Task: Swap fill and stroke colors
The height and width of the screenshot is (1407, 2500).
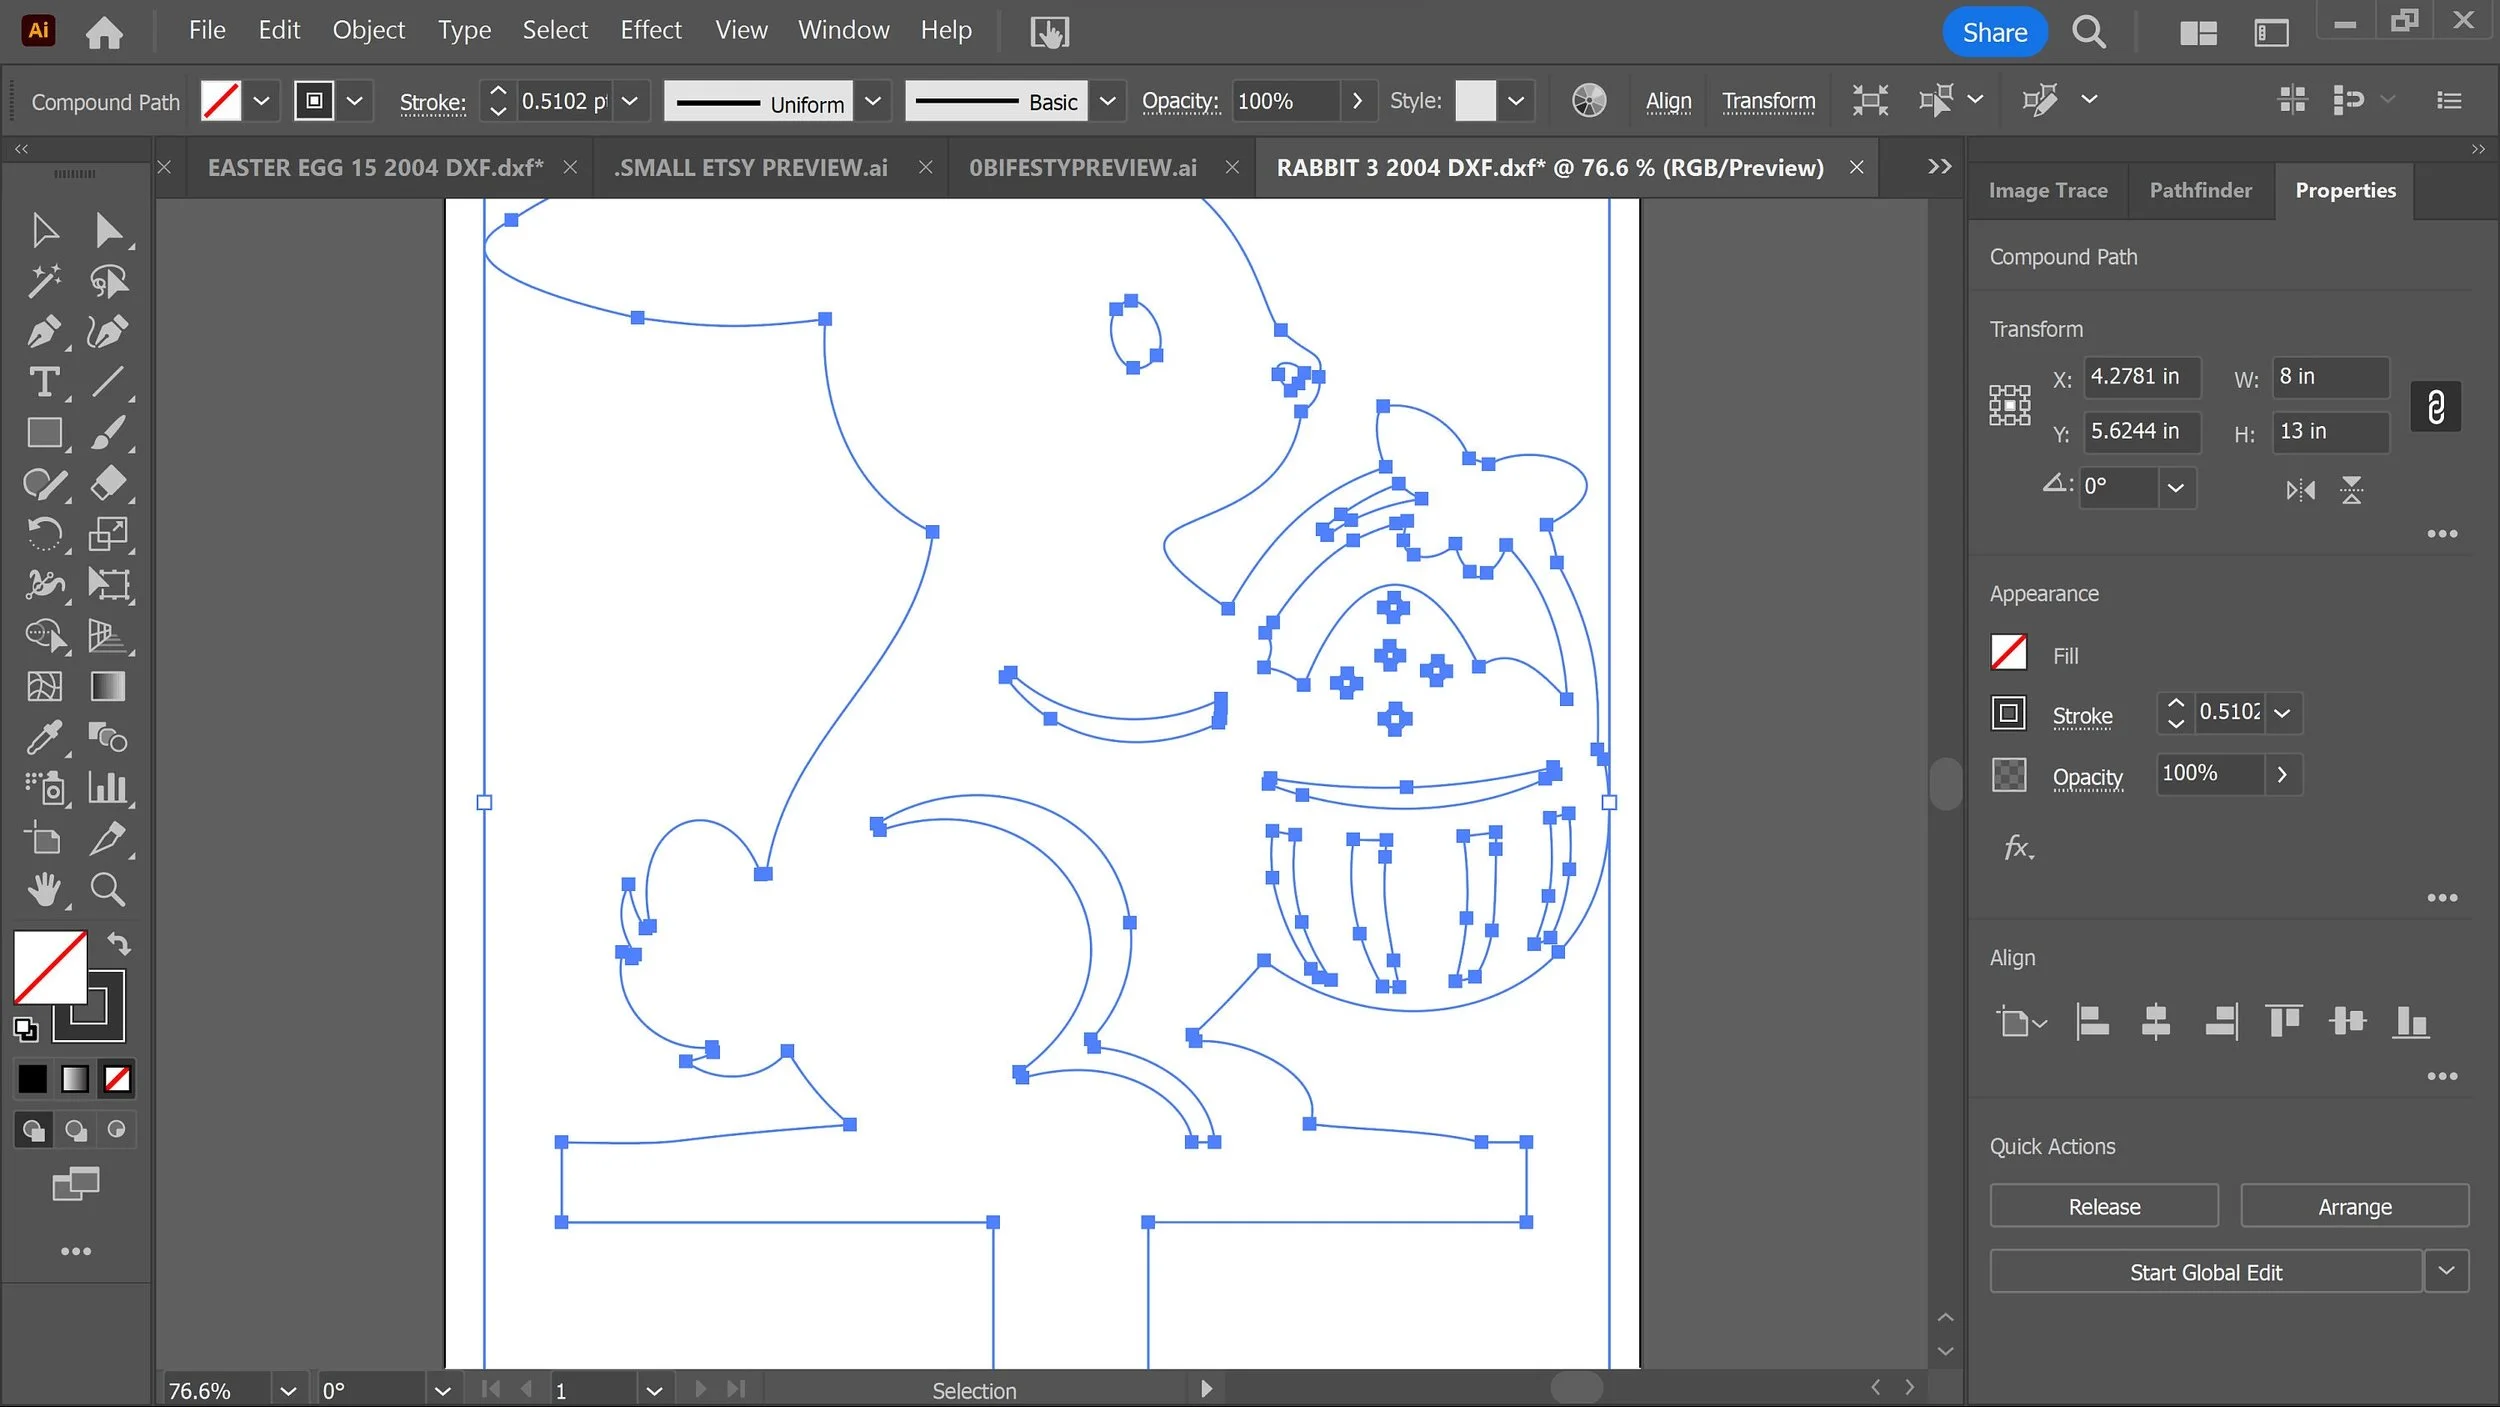Action: tap(119, 943)
